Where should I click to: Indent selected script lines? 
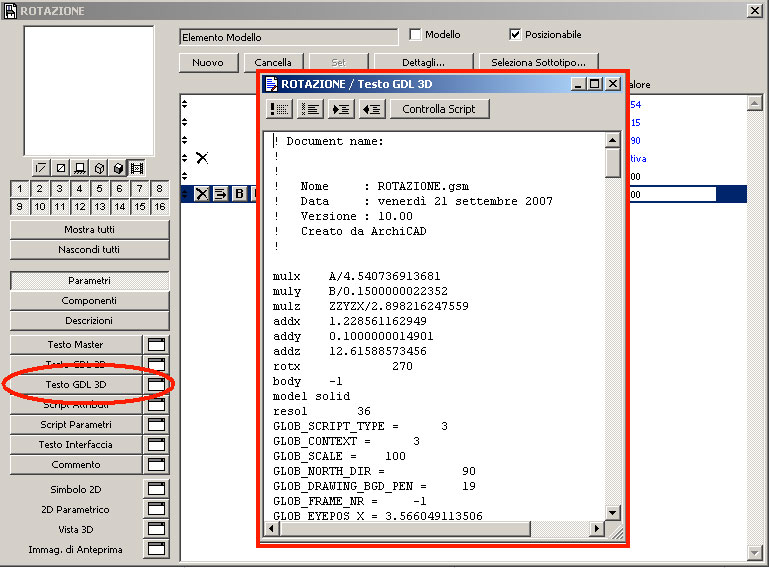point(341,109)
